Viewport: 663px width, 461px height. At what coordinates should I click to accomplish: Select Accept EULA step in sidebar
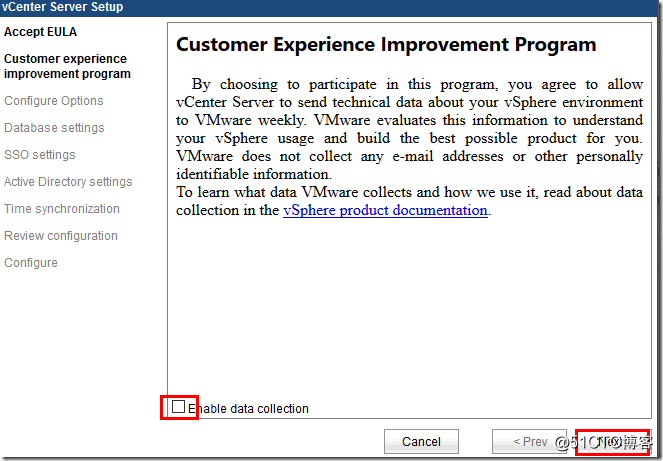point(41,32)
